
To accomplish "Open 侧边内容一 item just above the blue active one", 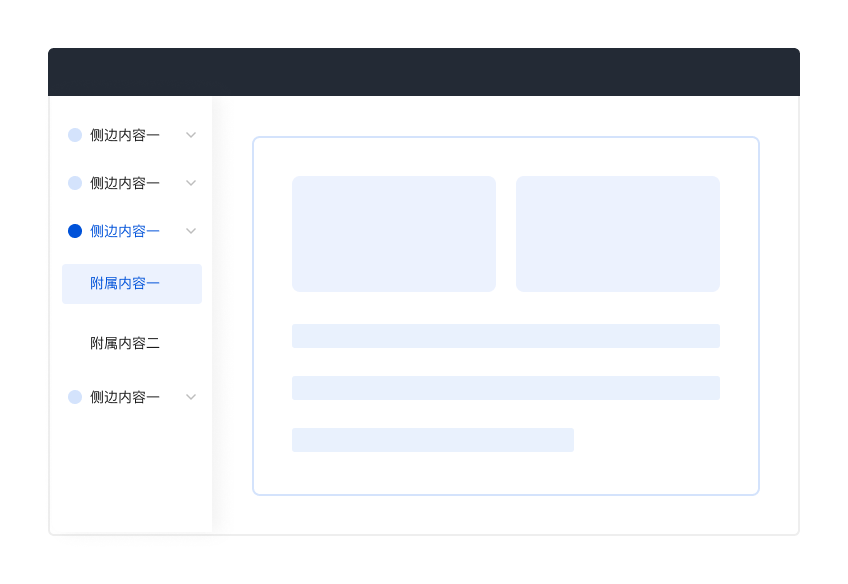I will (124, 183).
